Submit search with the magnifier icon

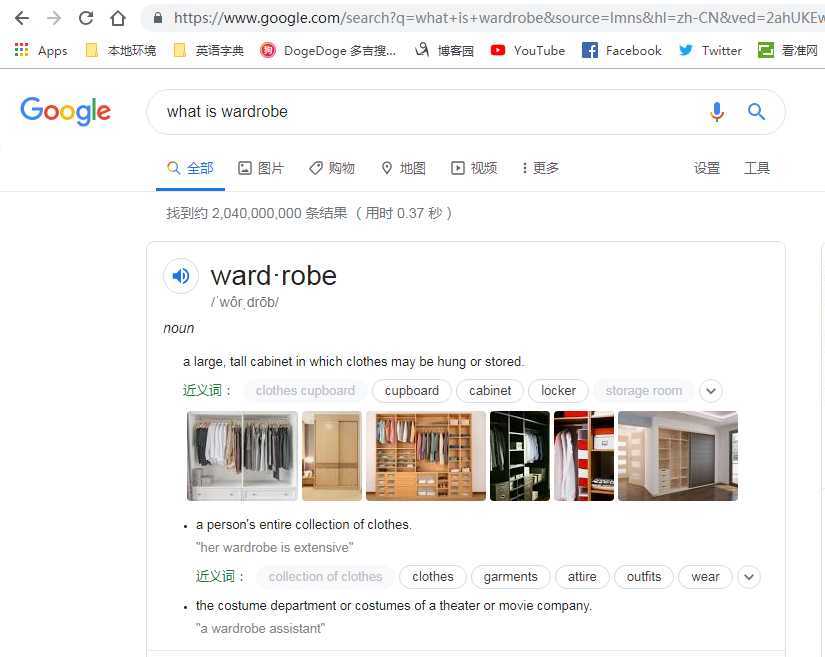[756, 112]
